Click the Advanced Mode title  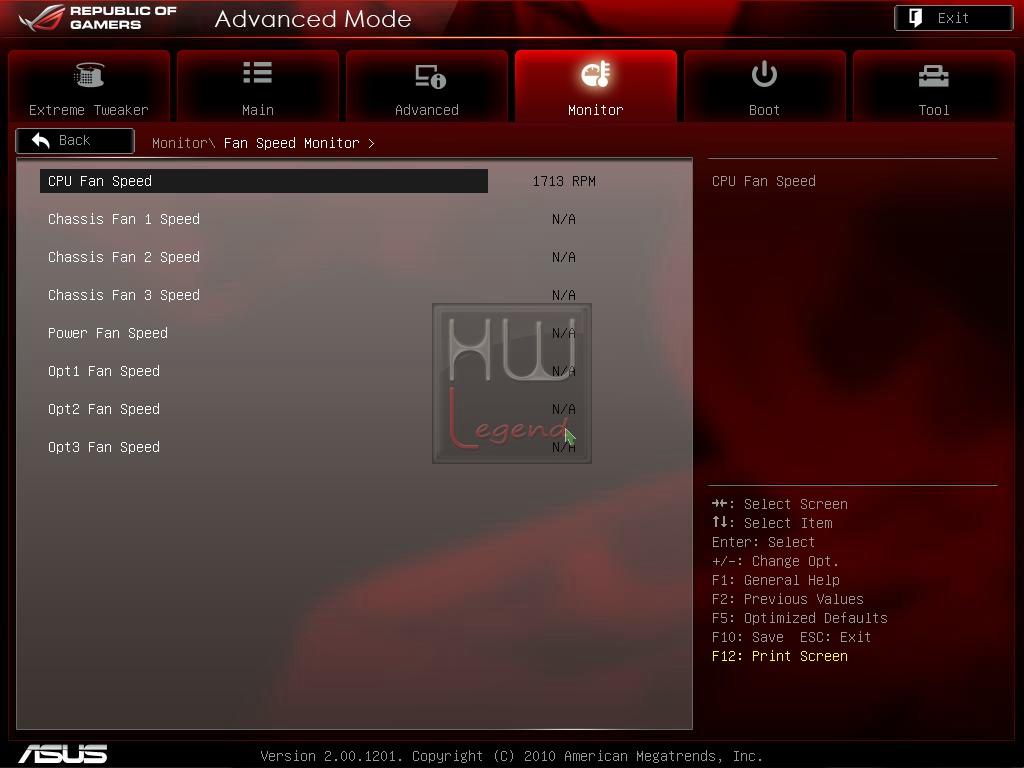313,19
